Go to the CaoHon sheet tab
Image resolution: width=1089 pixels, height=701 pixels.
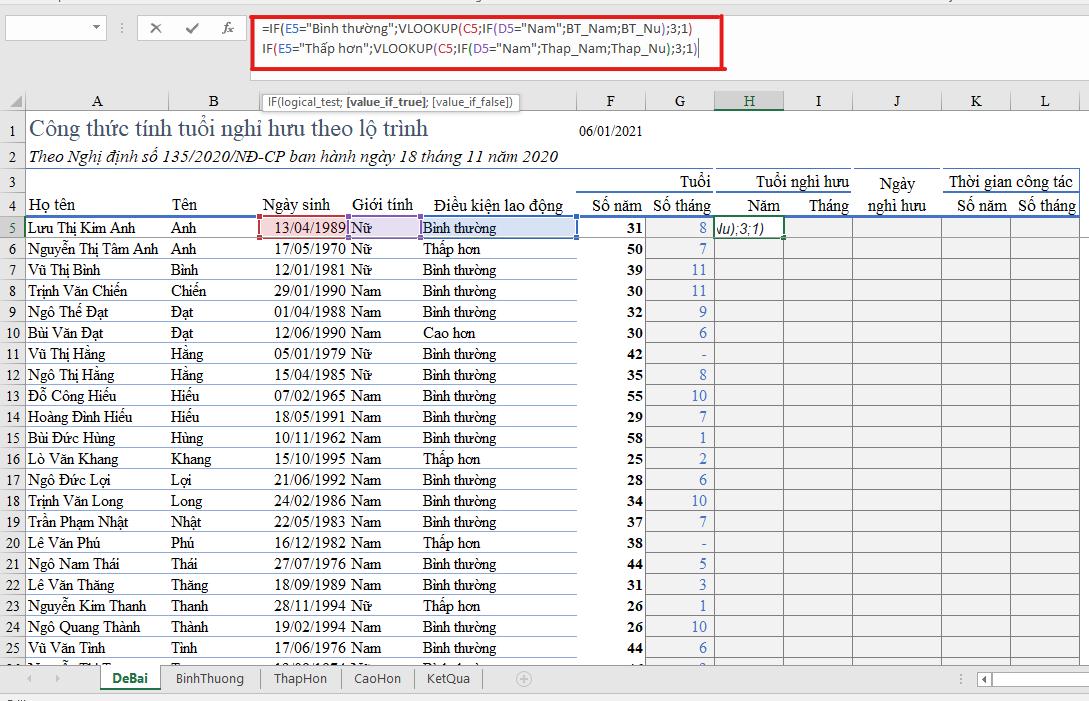point(377,679)
